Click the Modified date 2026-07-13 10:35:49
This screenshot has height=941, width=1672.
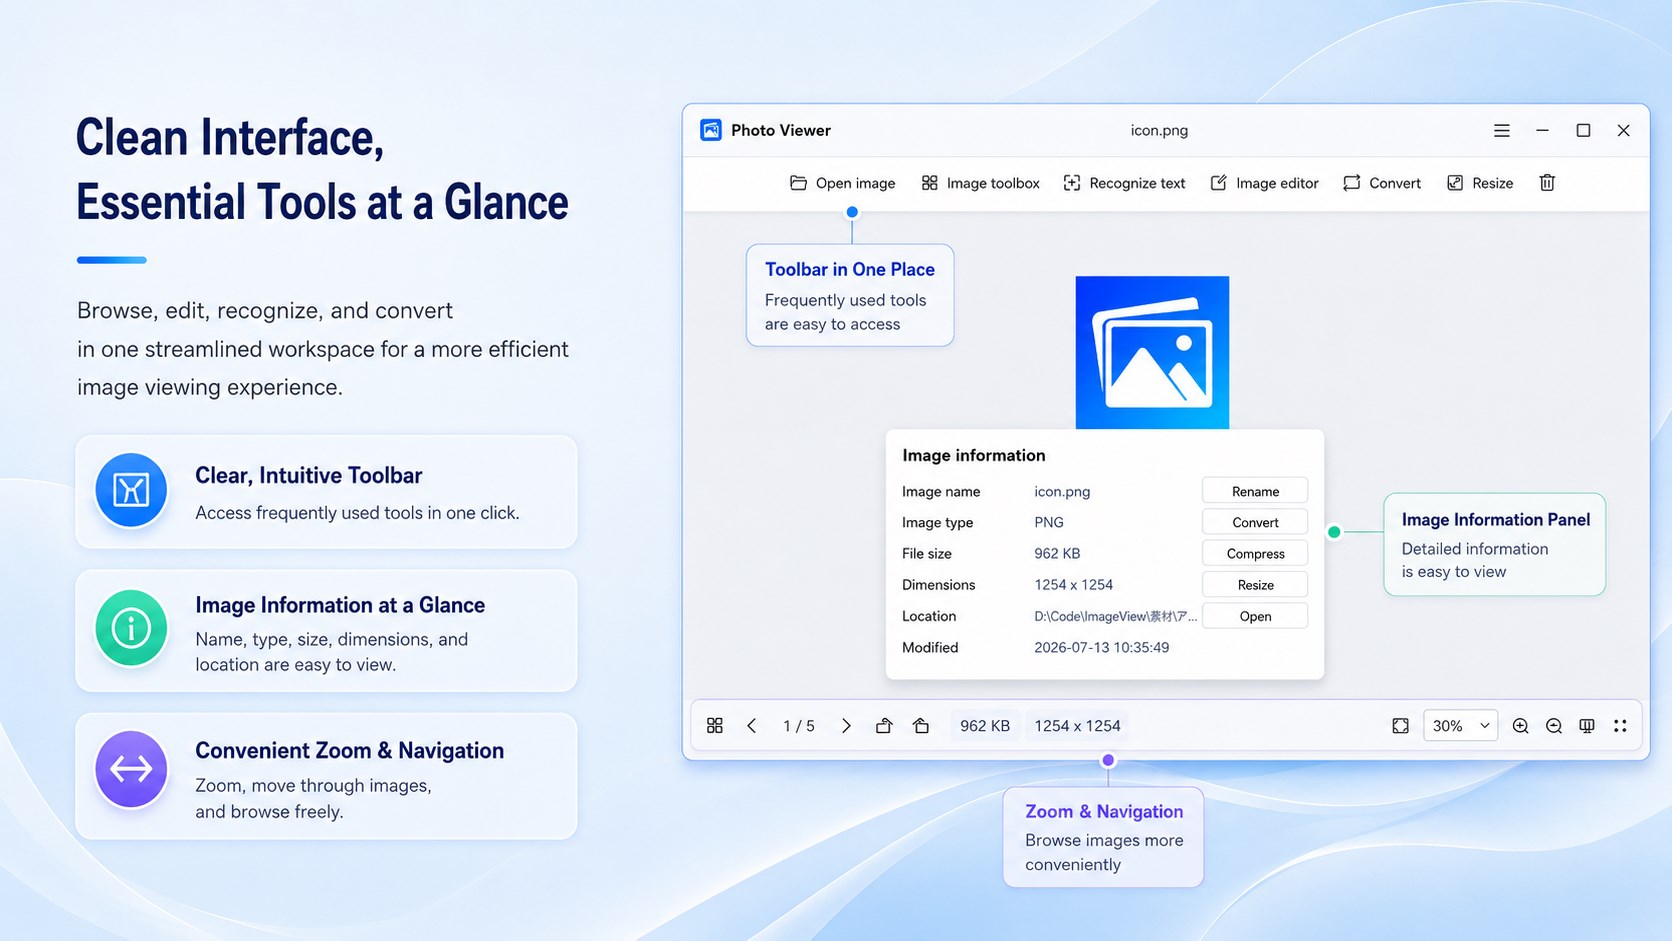(1101, 647)
